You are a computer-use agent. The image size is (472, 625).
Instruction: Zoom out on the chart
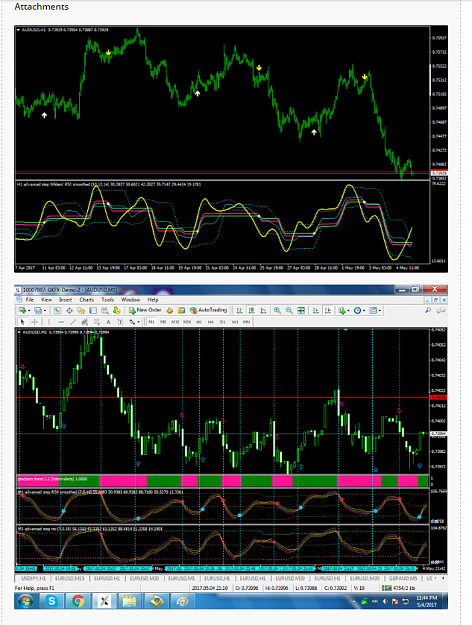point(289,310)
